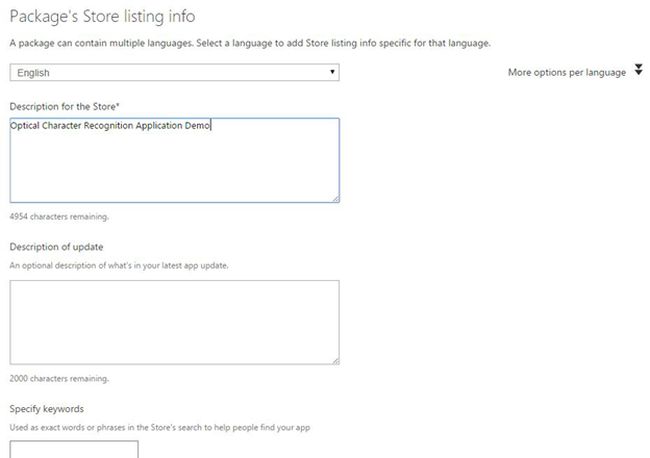650x458 pixels.
Task: Click resize grip of Store description box
Action: pos(336,199)
